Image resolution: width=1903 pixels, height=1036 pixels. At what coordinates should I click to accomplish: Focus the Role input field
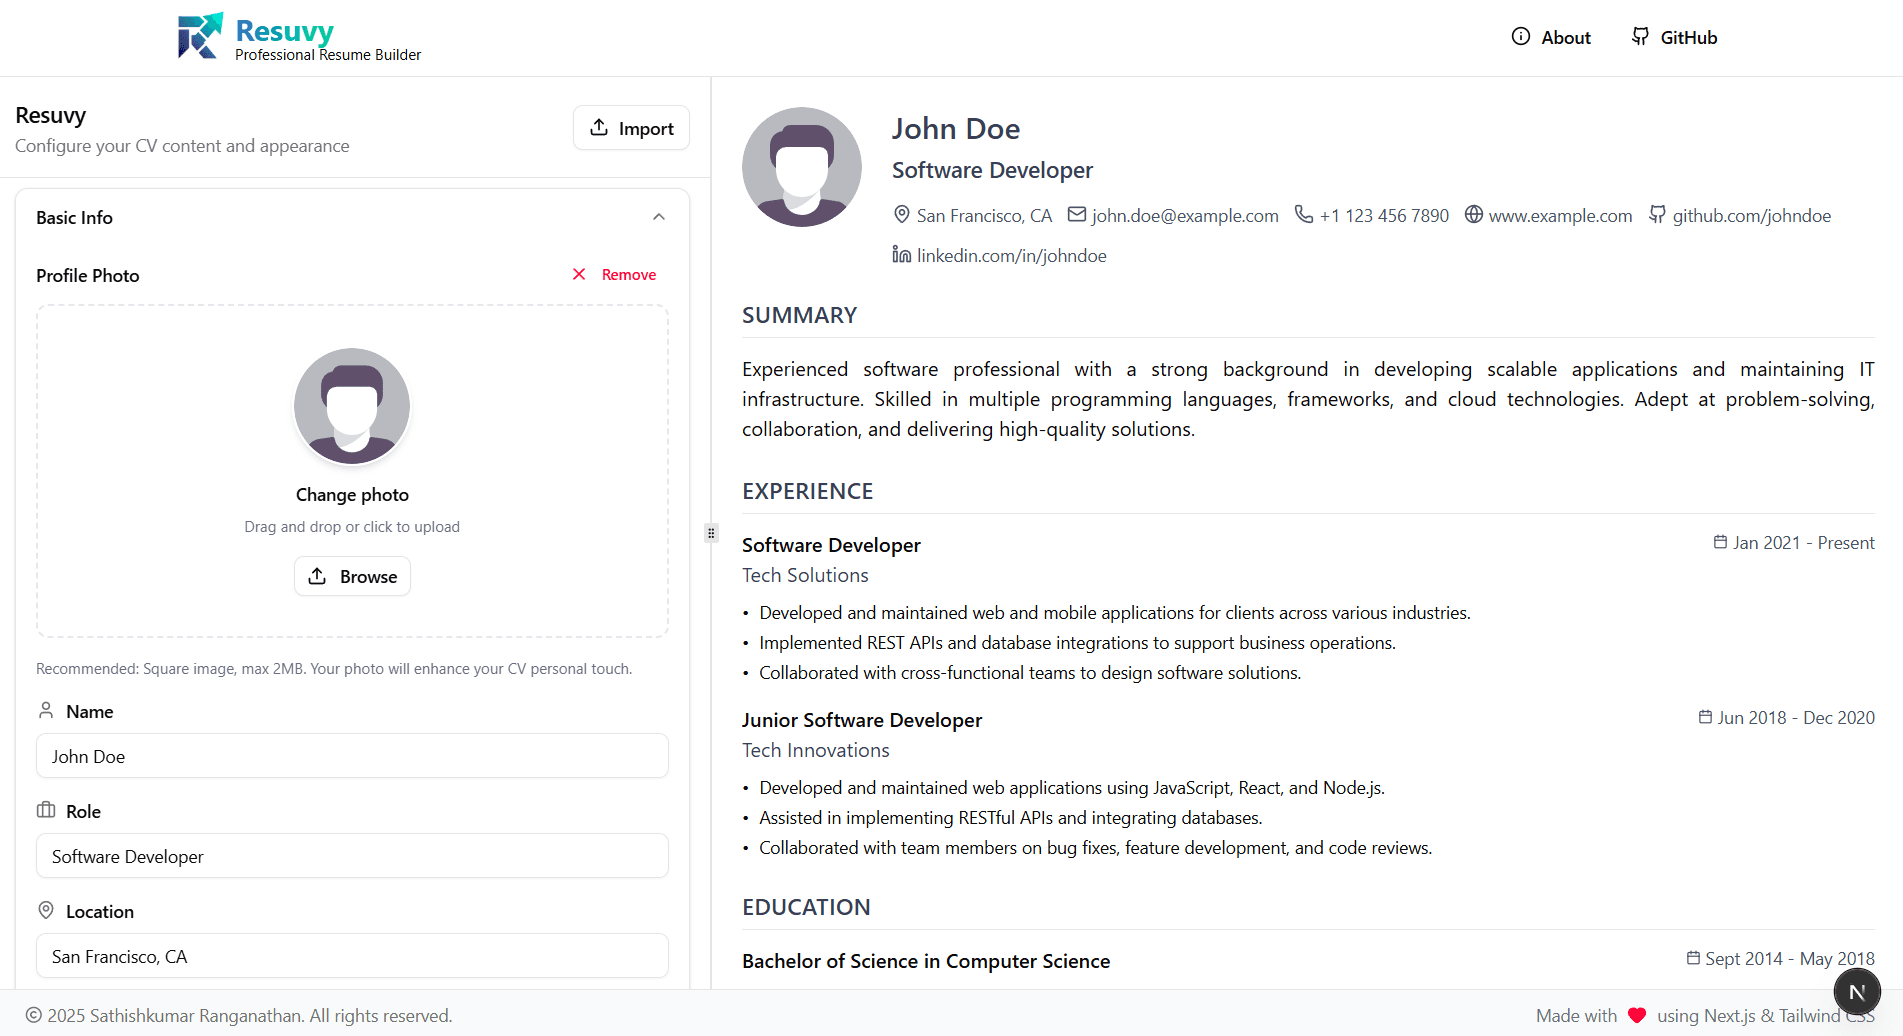point(352,856)
